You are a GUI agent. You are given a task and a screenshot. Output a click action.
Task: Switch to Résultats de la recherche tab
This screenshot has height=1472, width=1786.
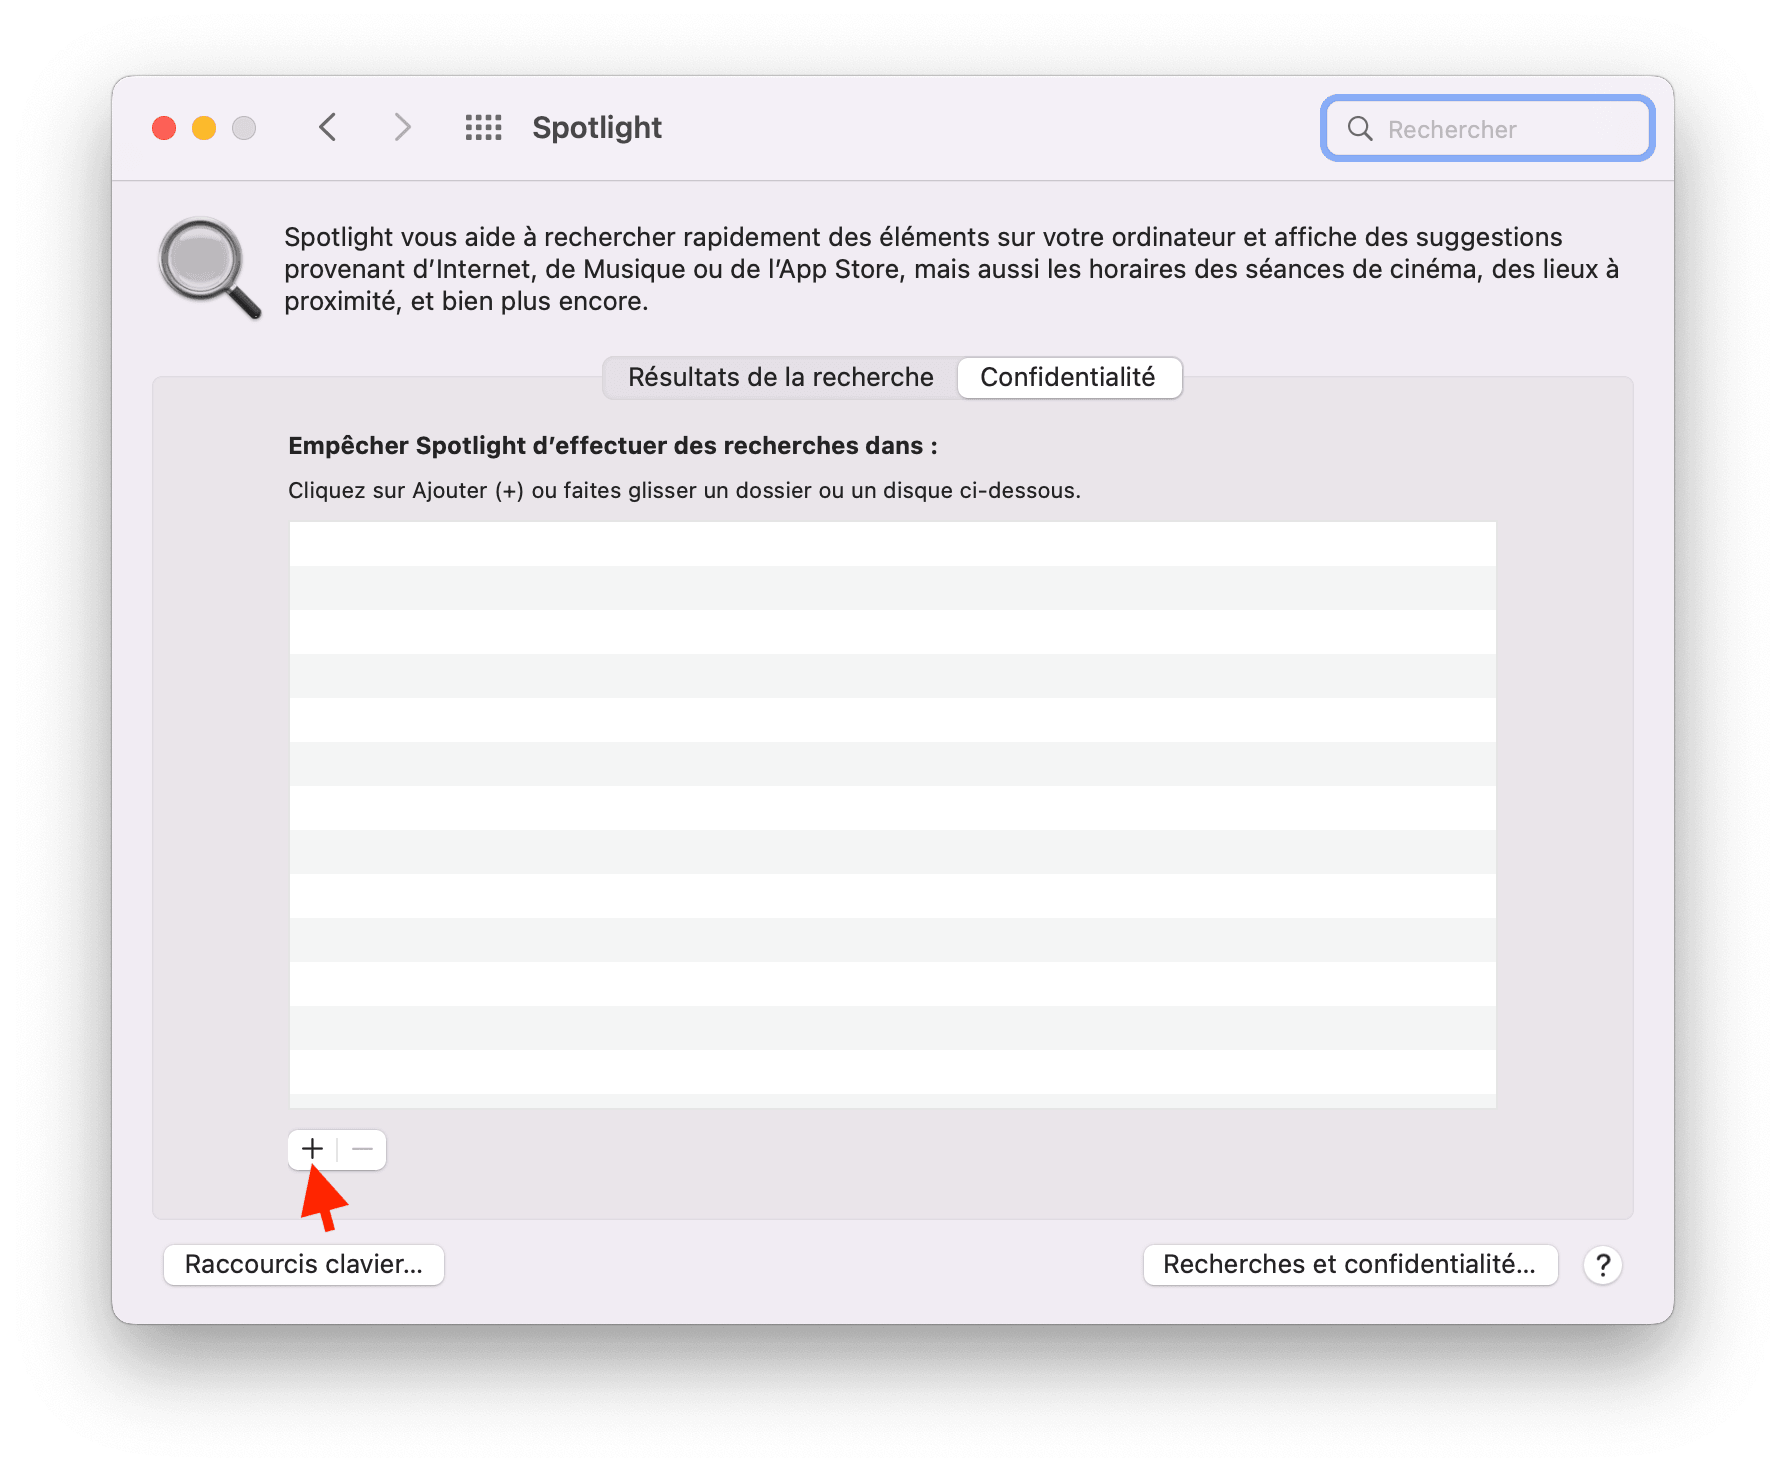point(781,377)
